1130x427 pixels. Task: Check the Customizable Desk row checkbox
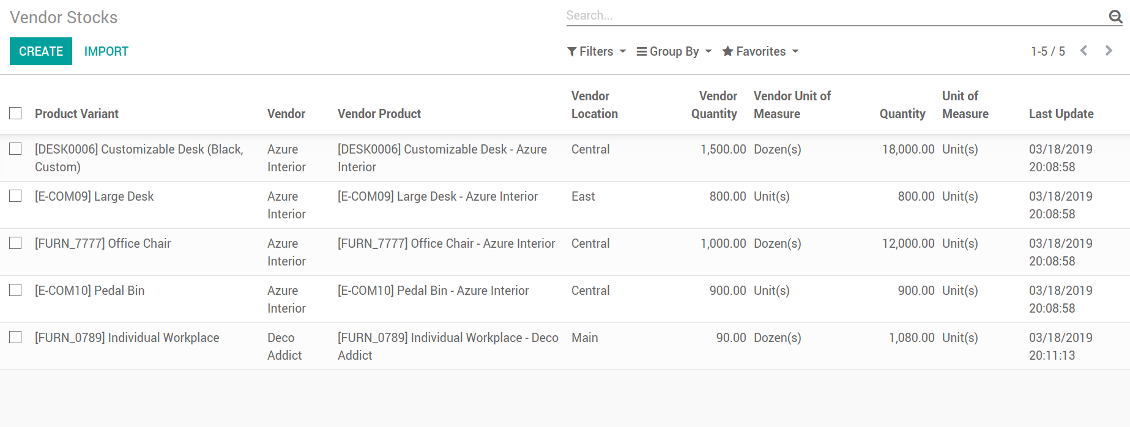pyautogui.click(x=15, y=149)
